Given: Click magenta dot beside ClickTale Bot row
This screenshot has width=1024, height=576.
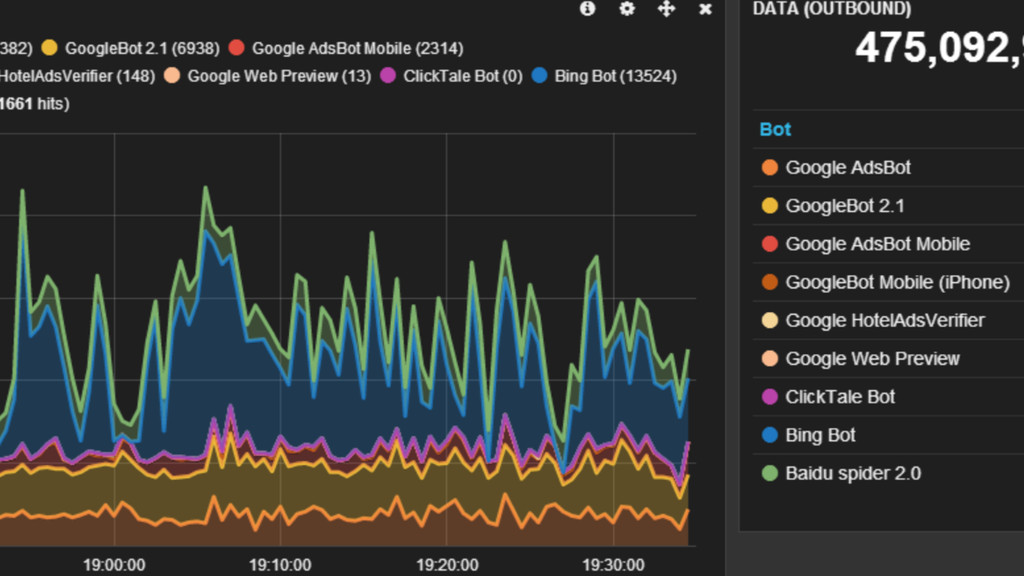Looking at the screenshot, I should [x=770, y=397].
